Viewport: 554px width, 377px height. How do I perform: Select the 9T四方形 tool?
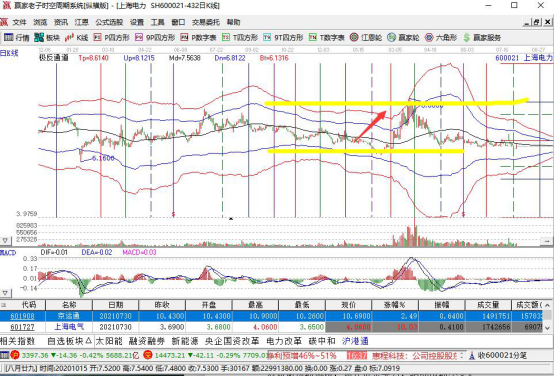coord(283,37)
